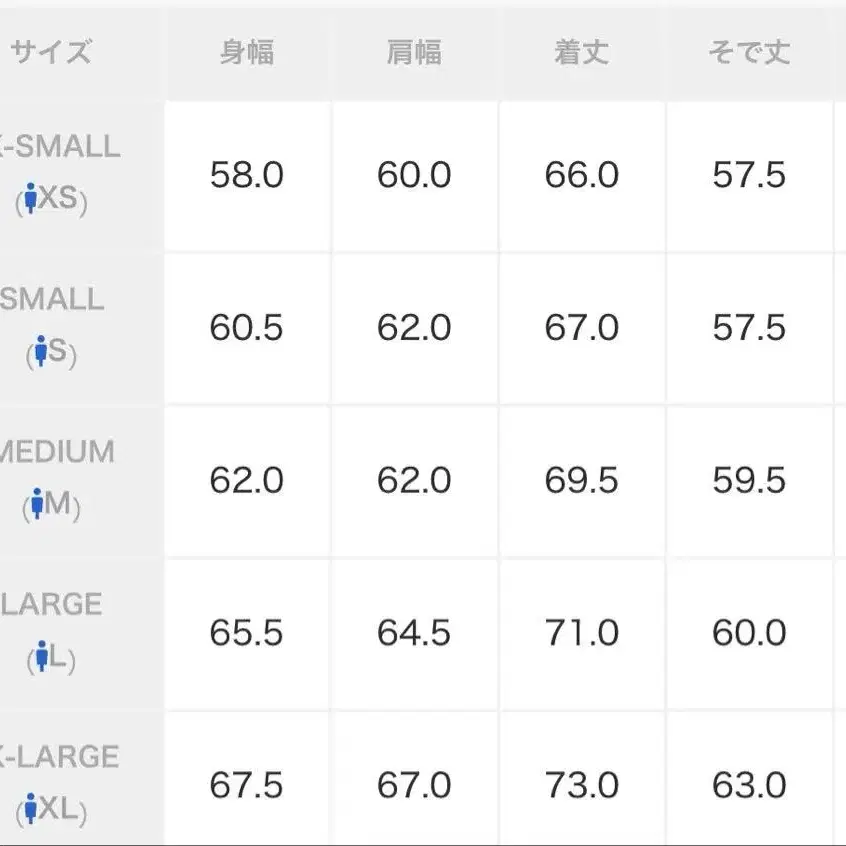Select the 着丈 column header
846x846 pixels.
[582, 52]
